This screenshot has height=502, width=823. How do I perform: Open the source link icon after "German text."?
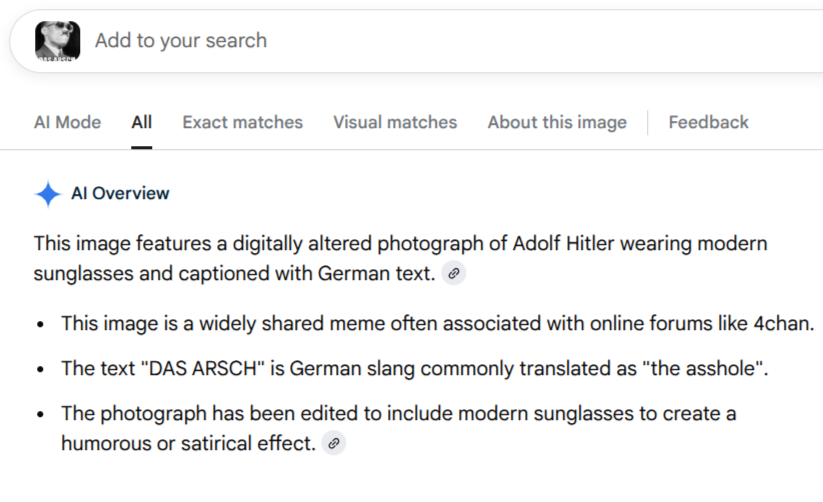pyautogui.click(x=453, y=273)
